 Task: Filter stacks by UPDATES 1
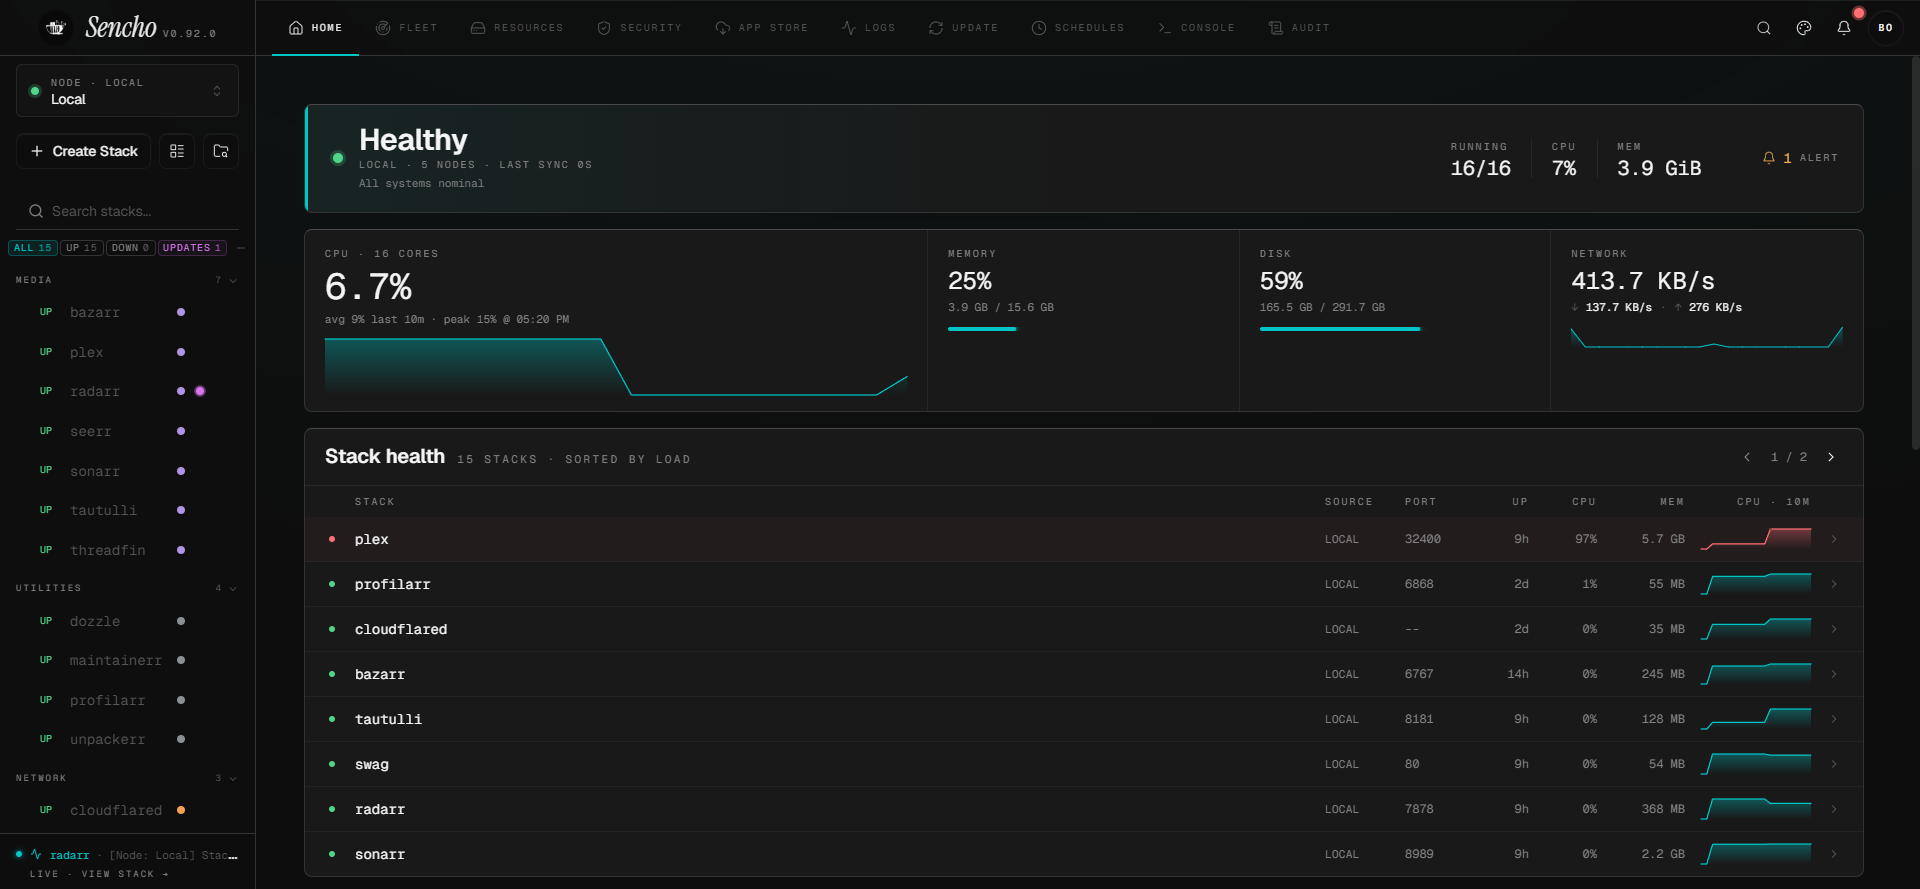pos(192,248)
